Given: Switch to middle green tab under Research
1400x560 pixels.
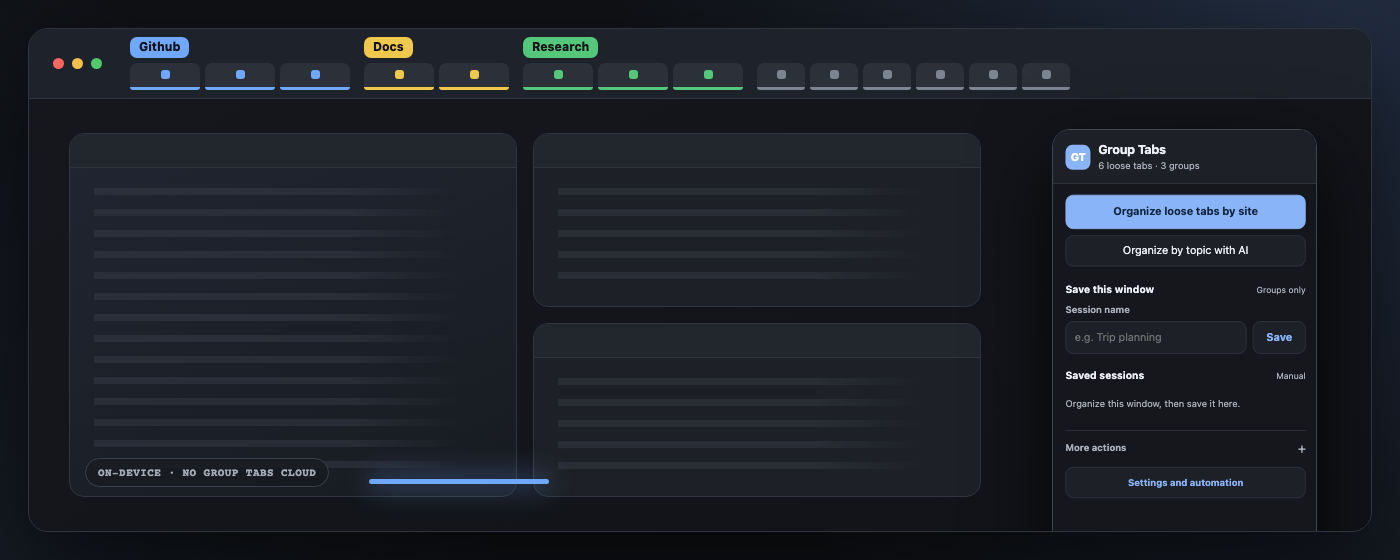Looking at the screenshot, I should (633, 76).
